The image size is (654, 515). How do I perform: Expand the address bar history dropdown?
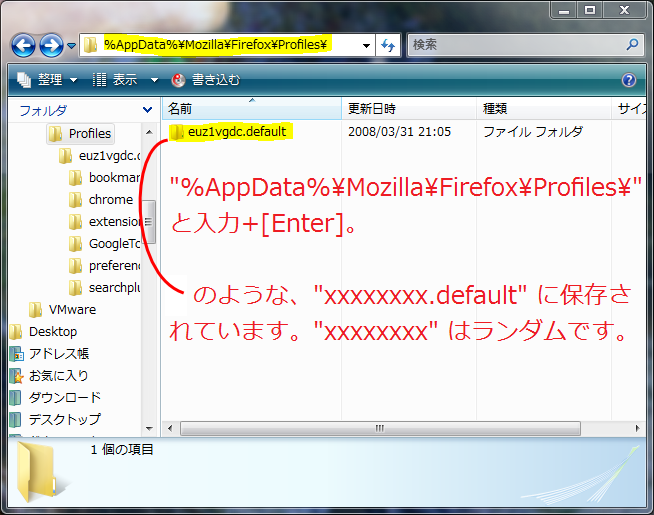366,45
